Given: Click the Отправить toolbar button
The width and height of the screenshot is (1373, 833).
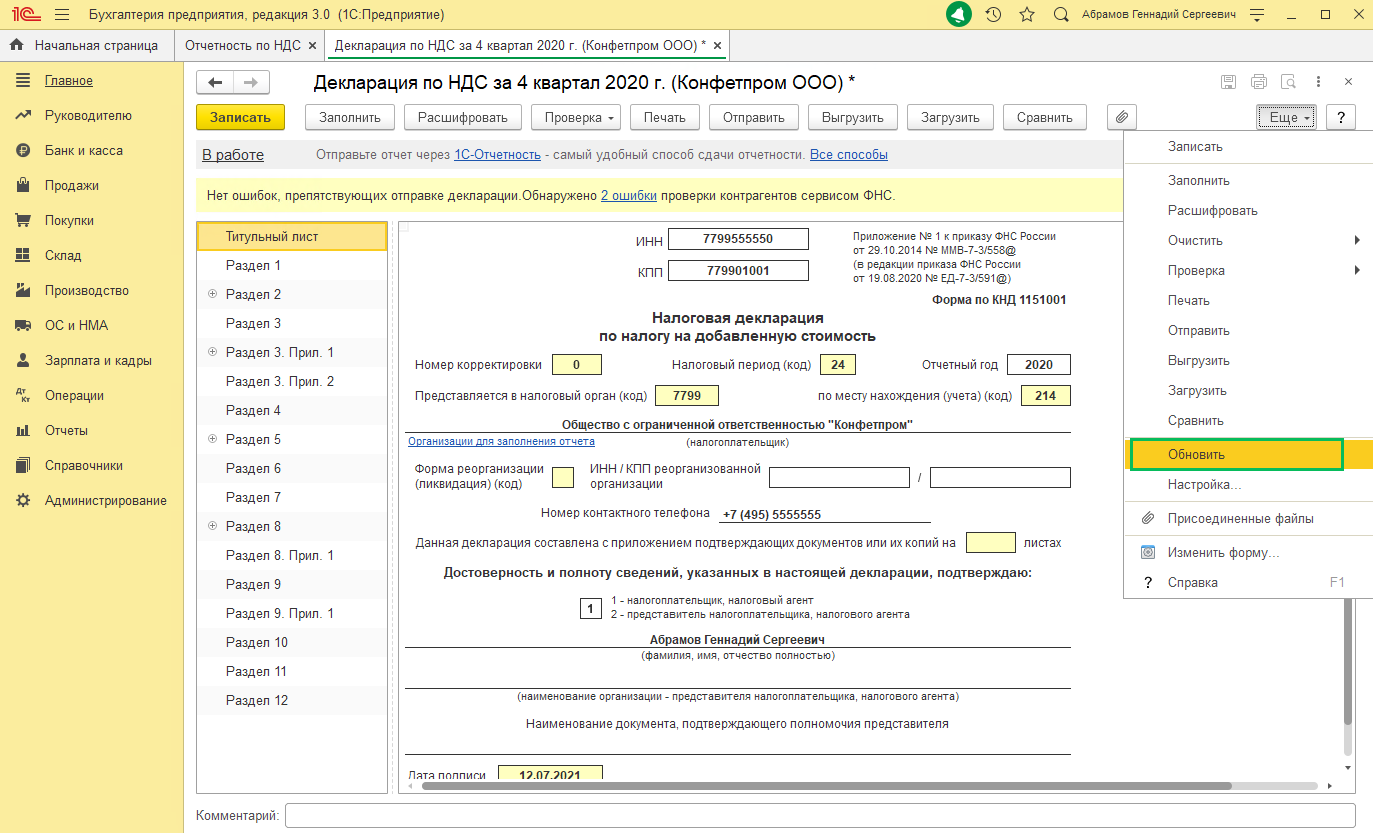Looking at the screenshot, I should click(x=753, y=117).
